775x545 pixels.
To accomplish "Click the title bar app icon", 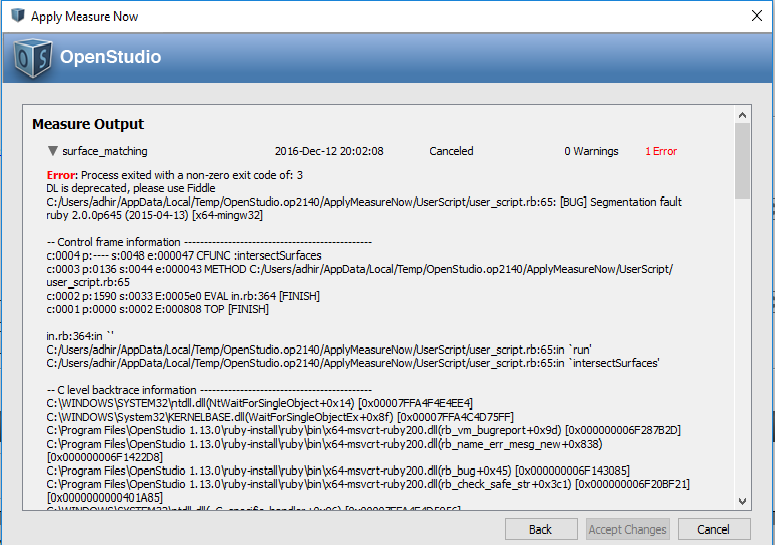I will [17, 16].
